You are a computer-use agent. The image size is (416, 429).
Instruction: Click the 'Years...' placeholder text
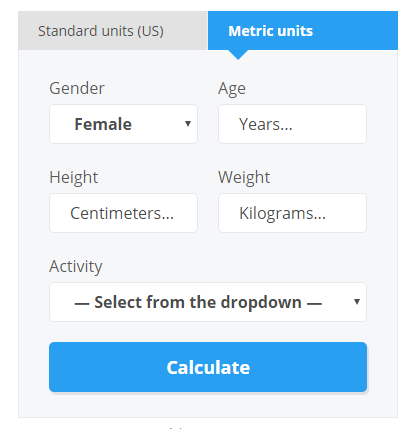[x=266, y=124]
